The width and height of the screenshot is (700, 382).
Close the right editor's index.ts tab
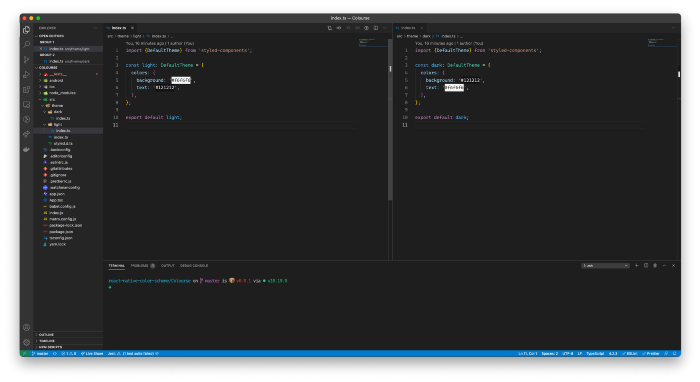(421, 28)
